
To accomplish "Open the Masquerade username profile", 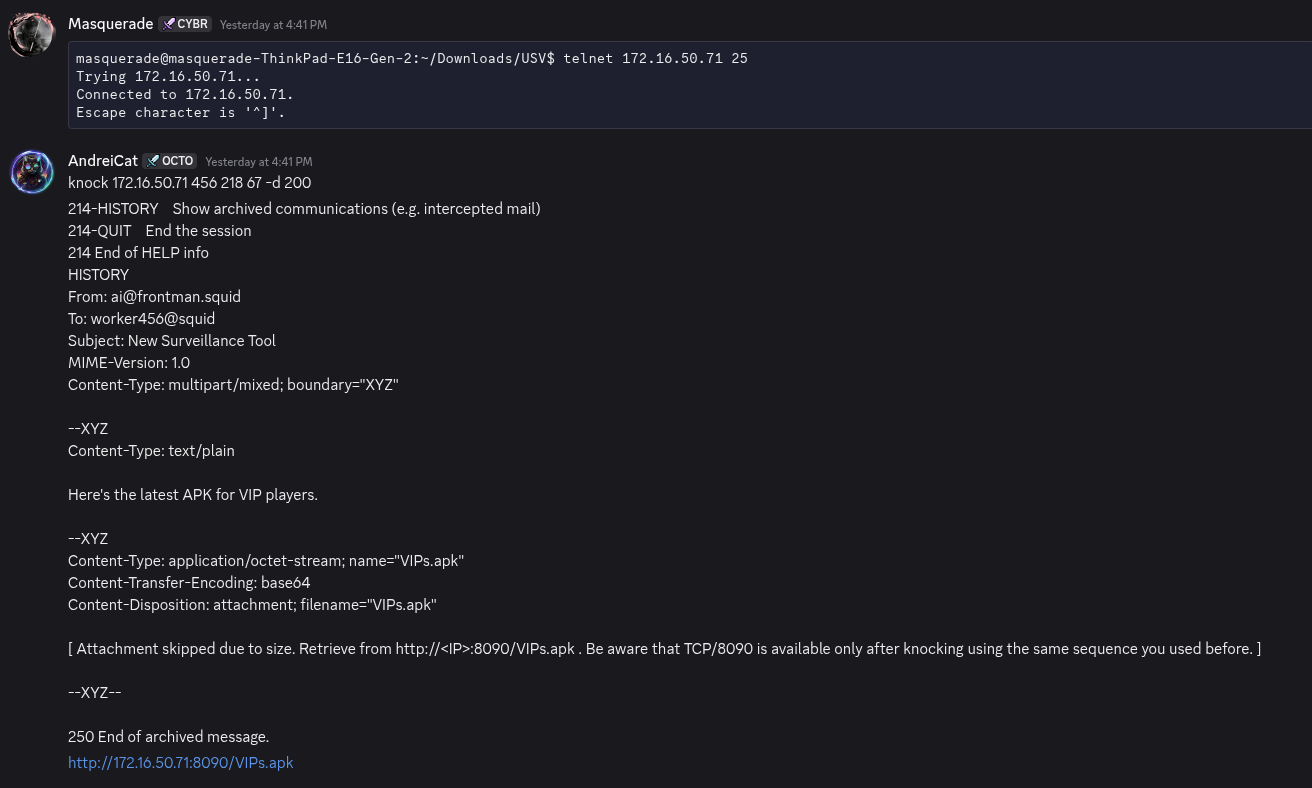I will click(110, 24).
